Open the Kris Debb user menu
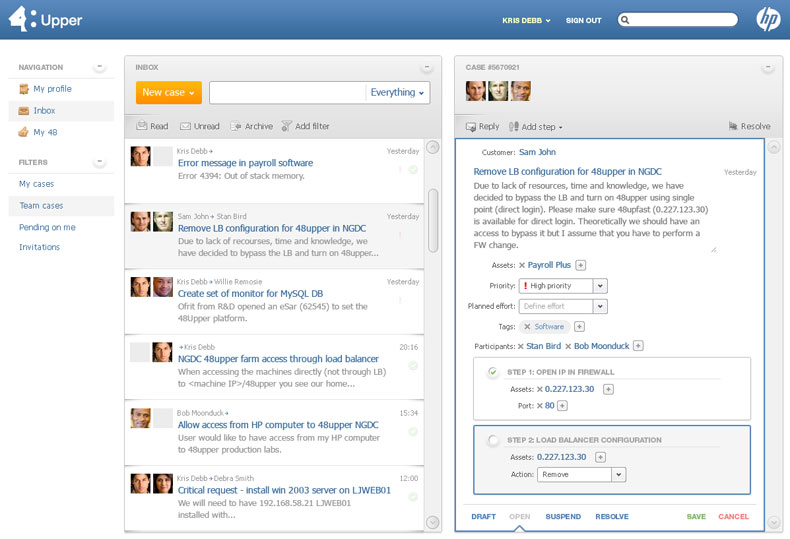The image size is (790, 539). coord(526,21)
